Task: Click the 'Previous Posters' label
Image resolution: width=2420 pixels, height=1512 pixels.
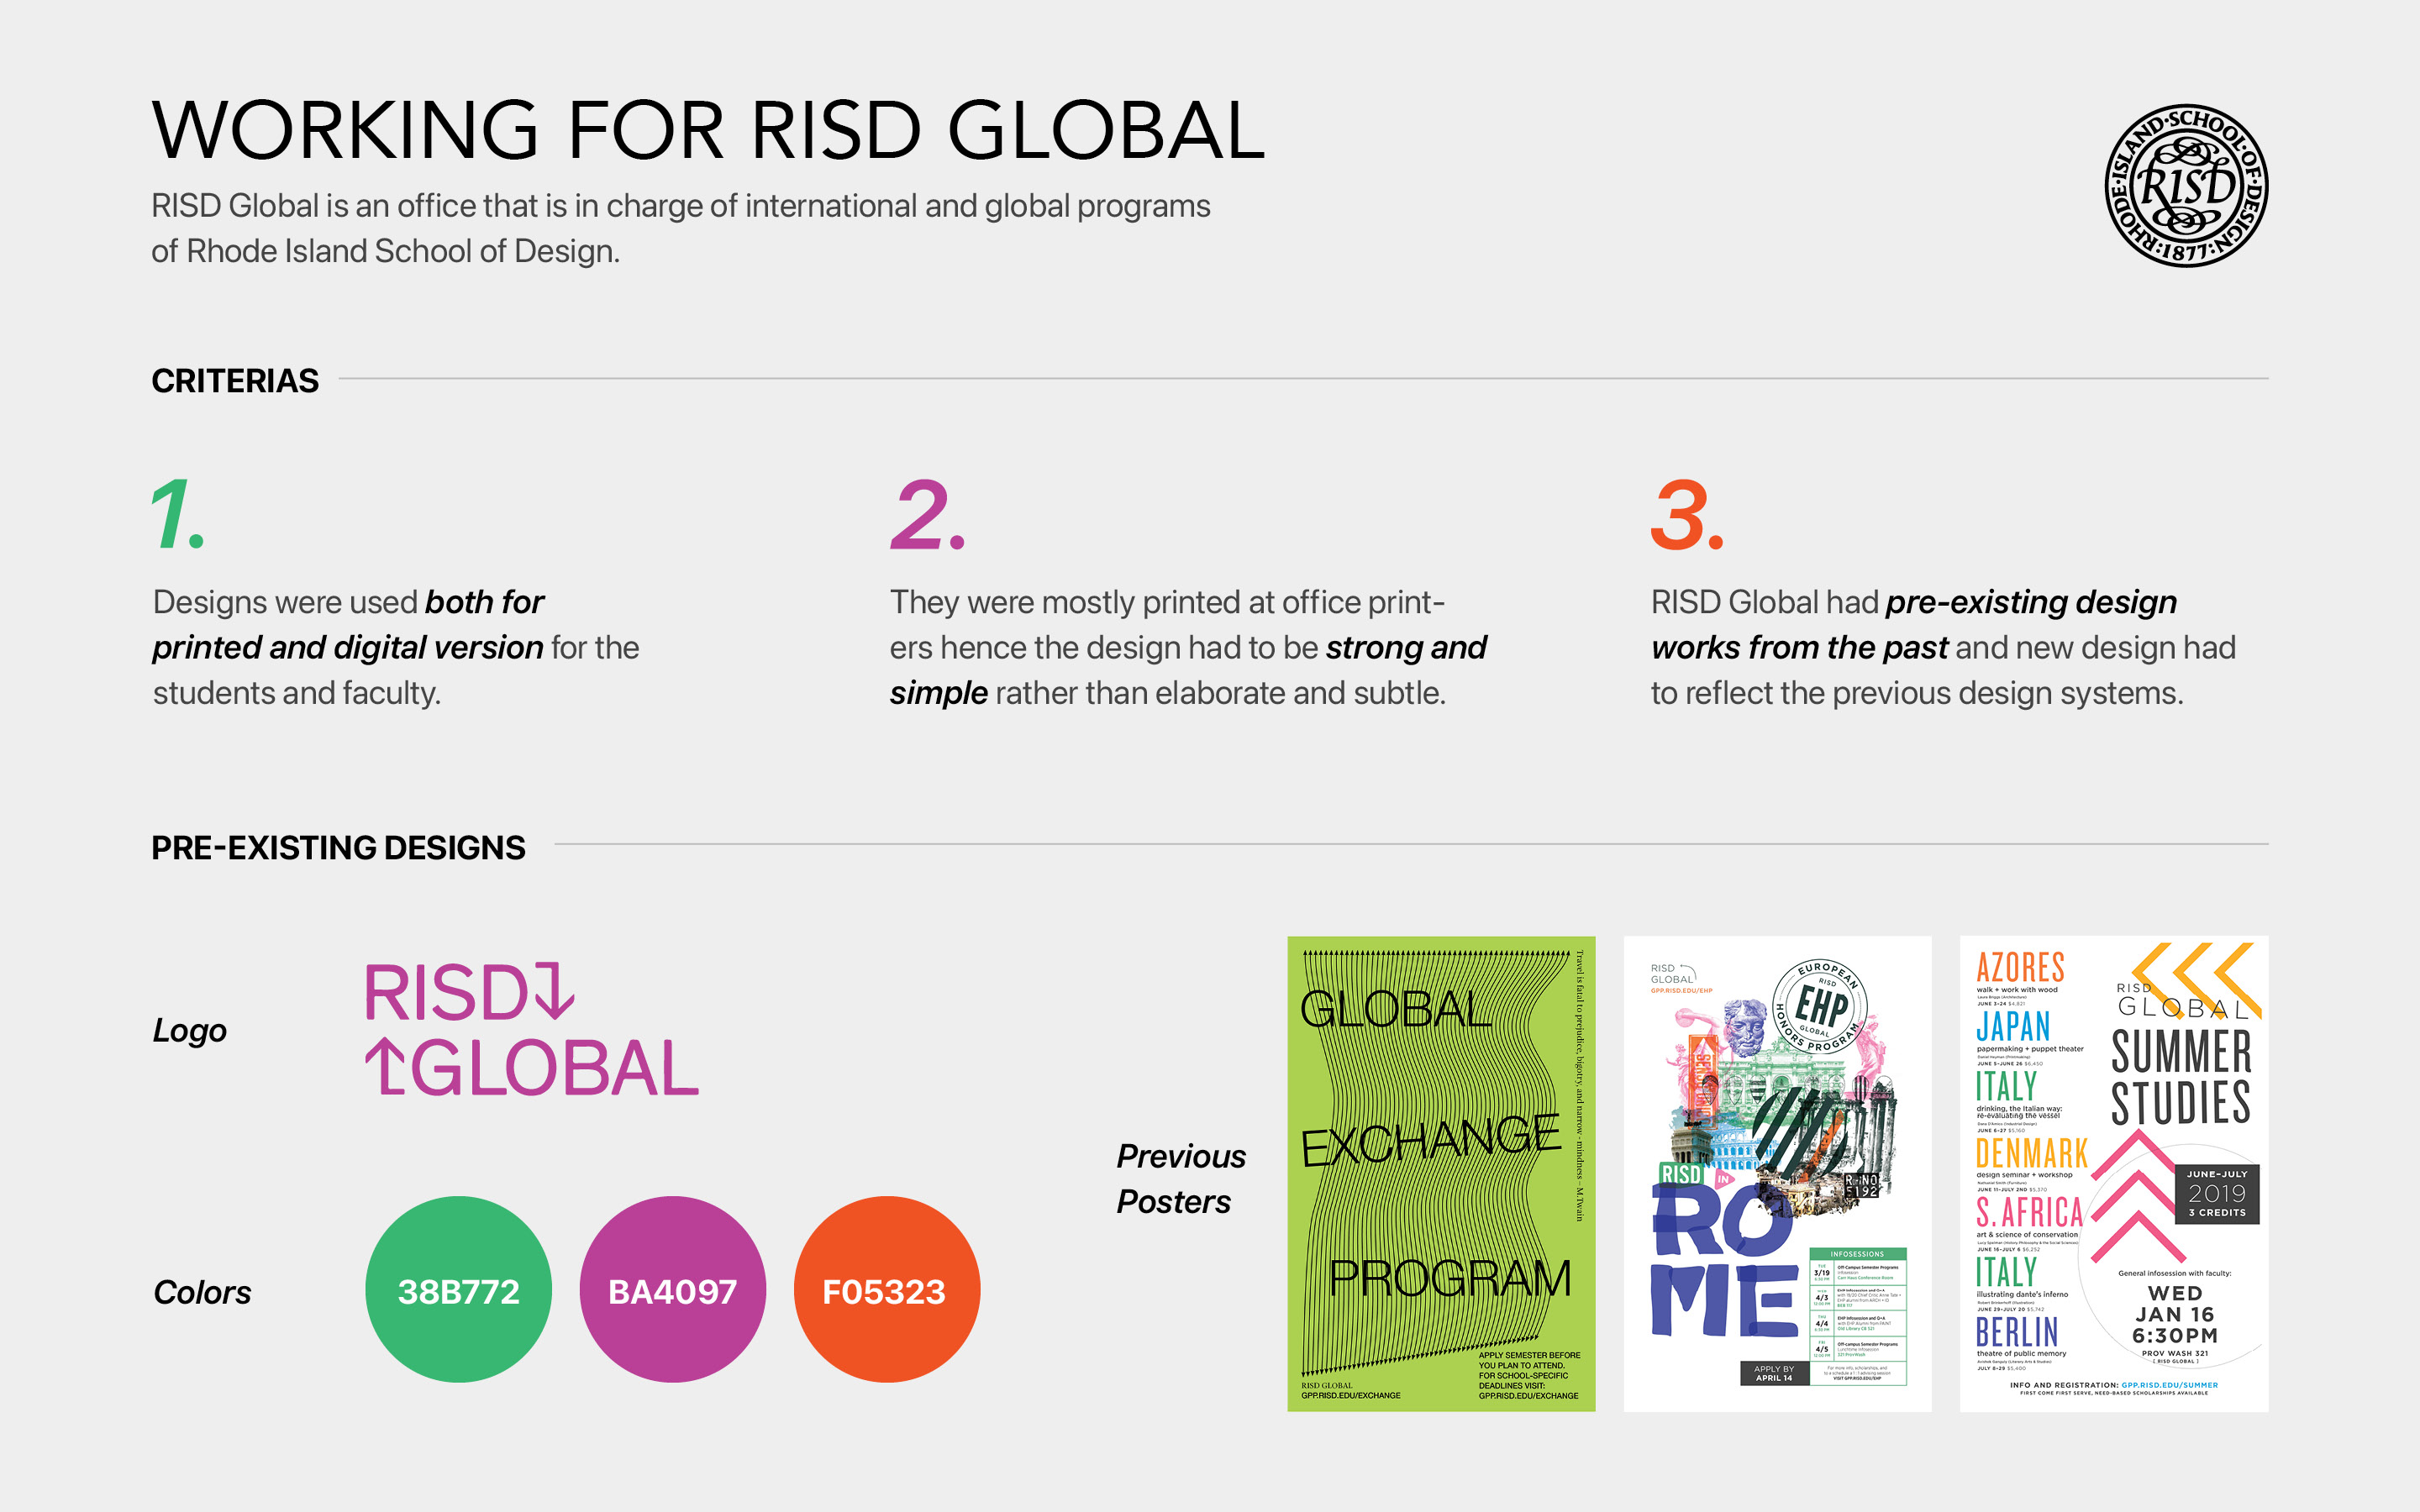Action: (x=1181, y=1179)
